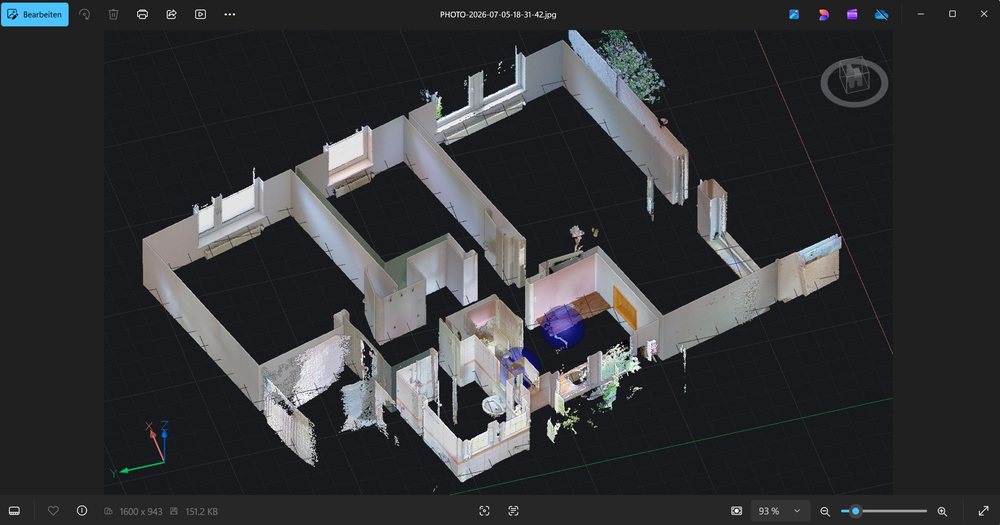
Task: Print the image with the printer icon
Action: click(142, 14)
